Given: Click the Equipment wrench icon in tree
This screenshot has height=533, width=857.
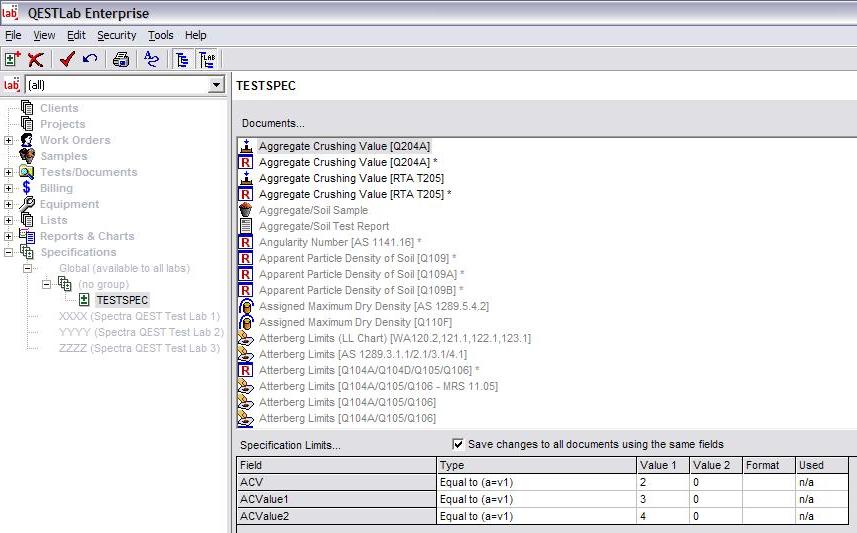Looking at the screenshot, I should coord(27,204).
